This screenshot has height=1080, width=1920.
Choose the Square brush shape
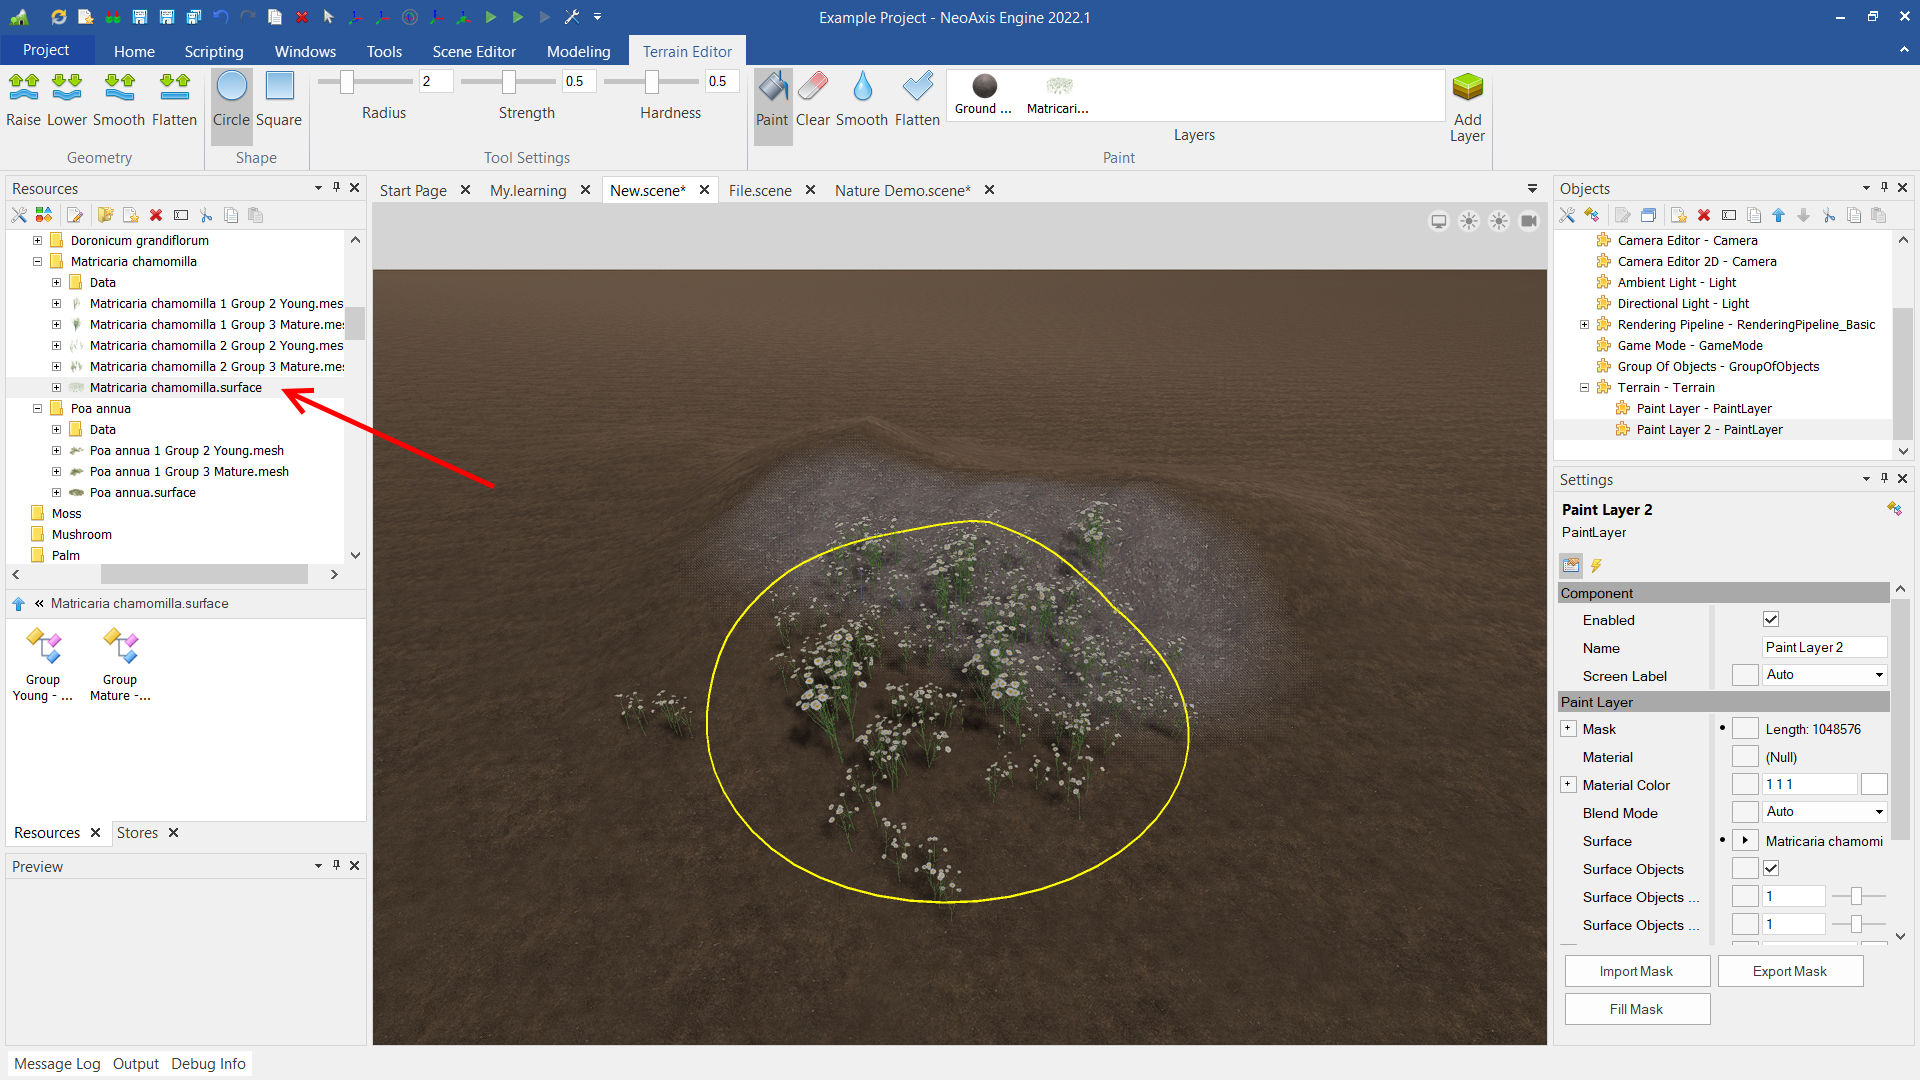tap(279, 100)
